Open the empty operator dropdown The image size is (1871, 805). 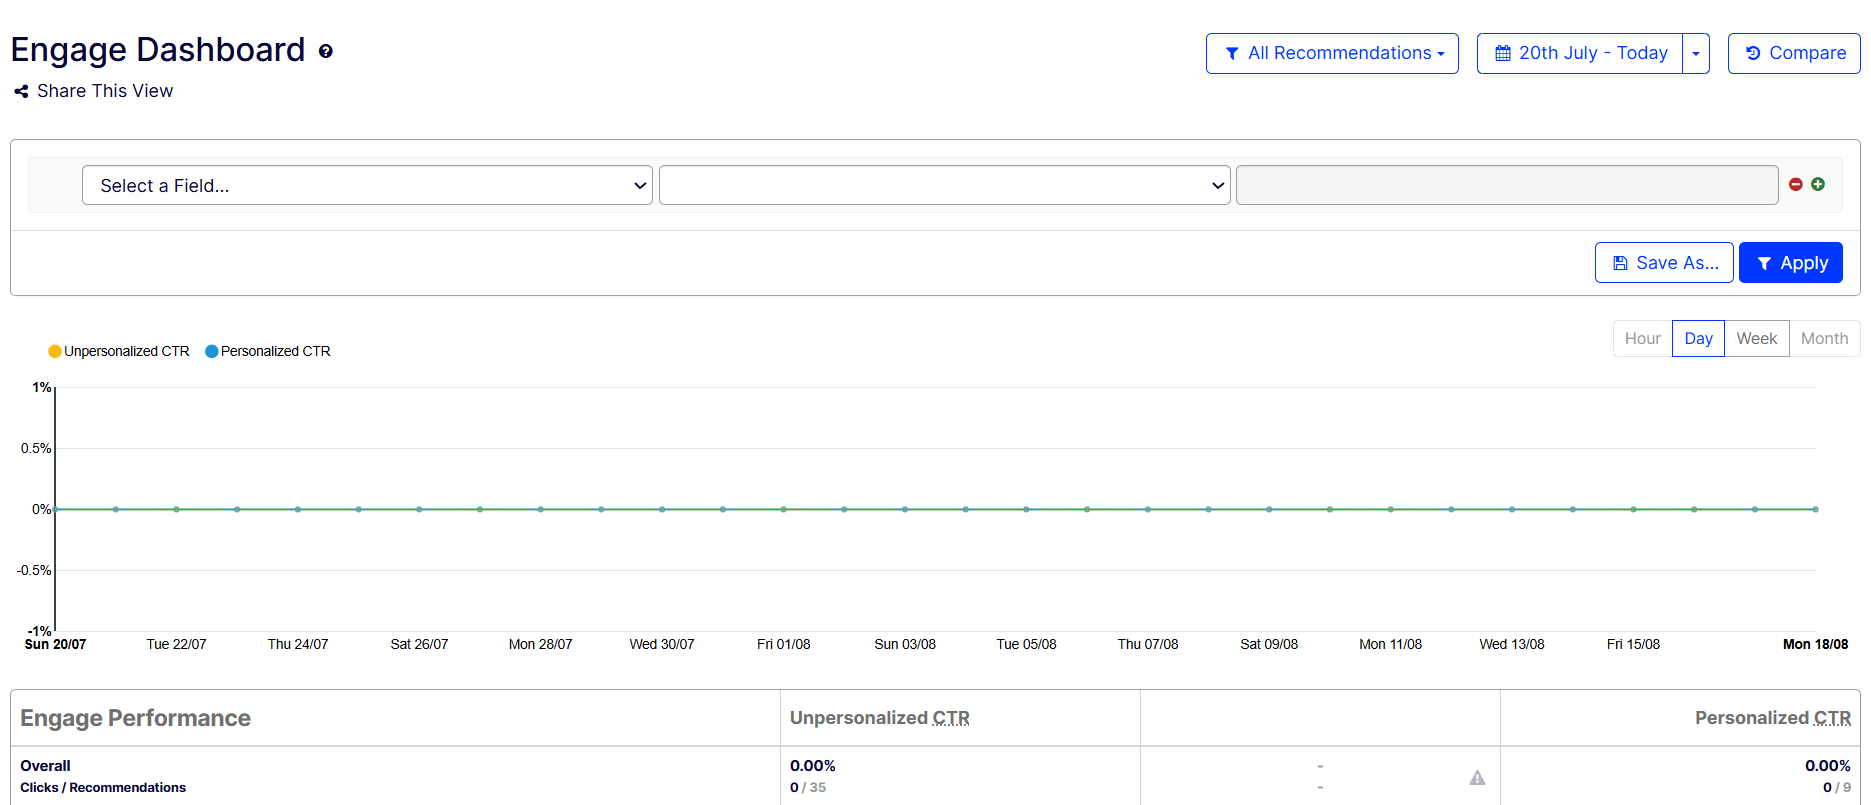pos(944,185)
